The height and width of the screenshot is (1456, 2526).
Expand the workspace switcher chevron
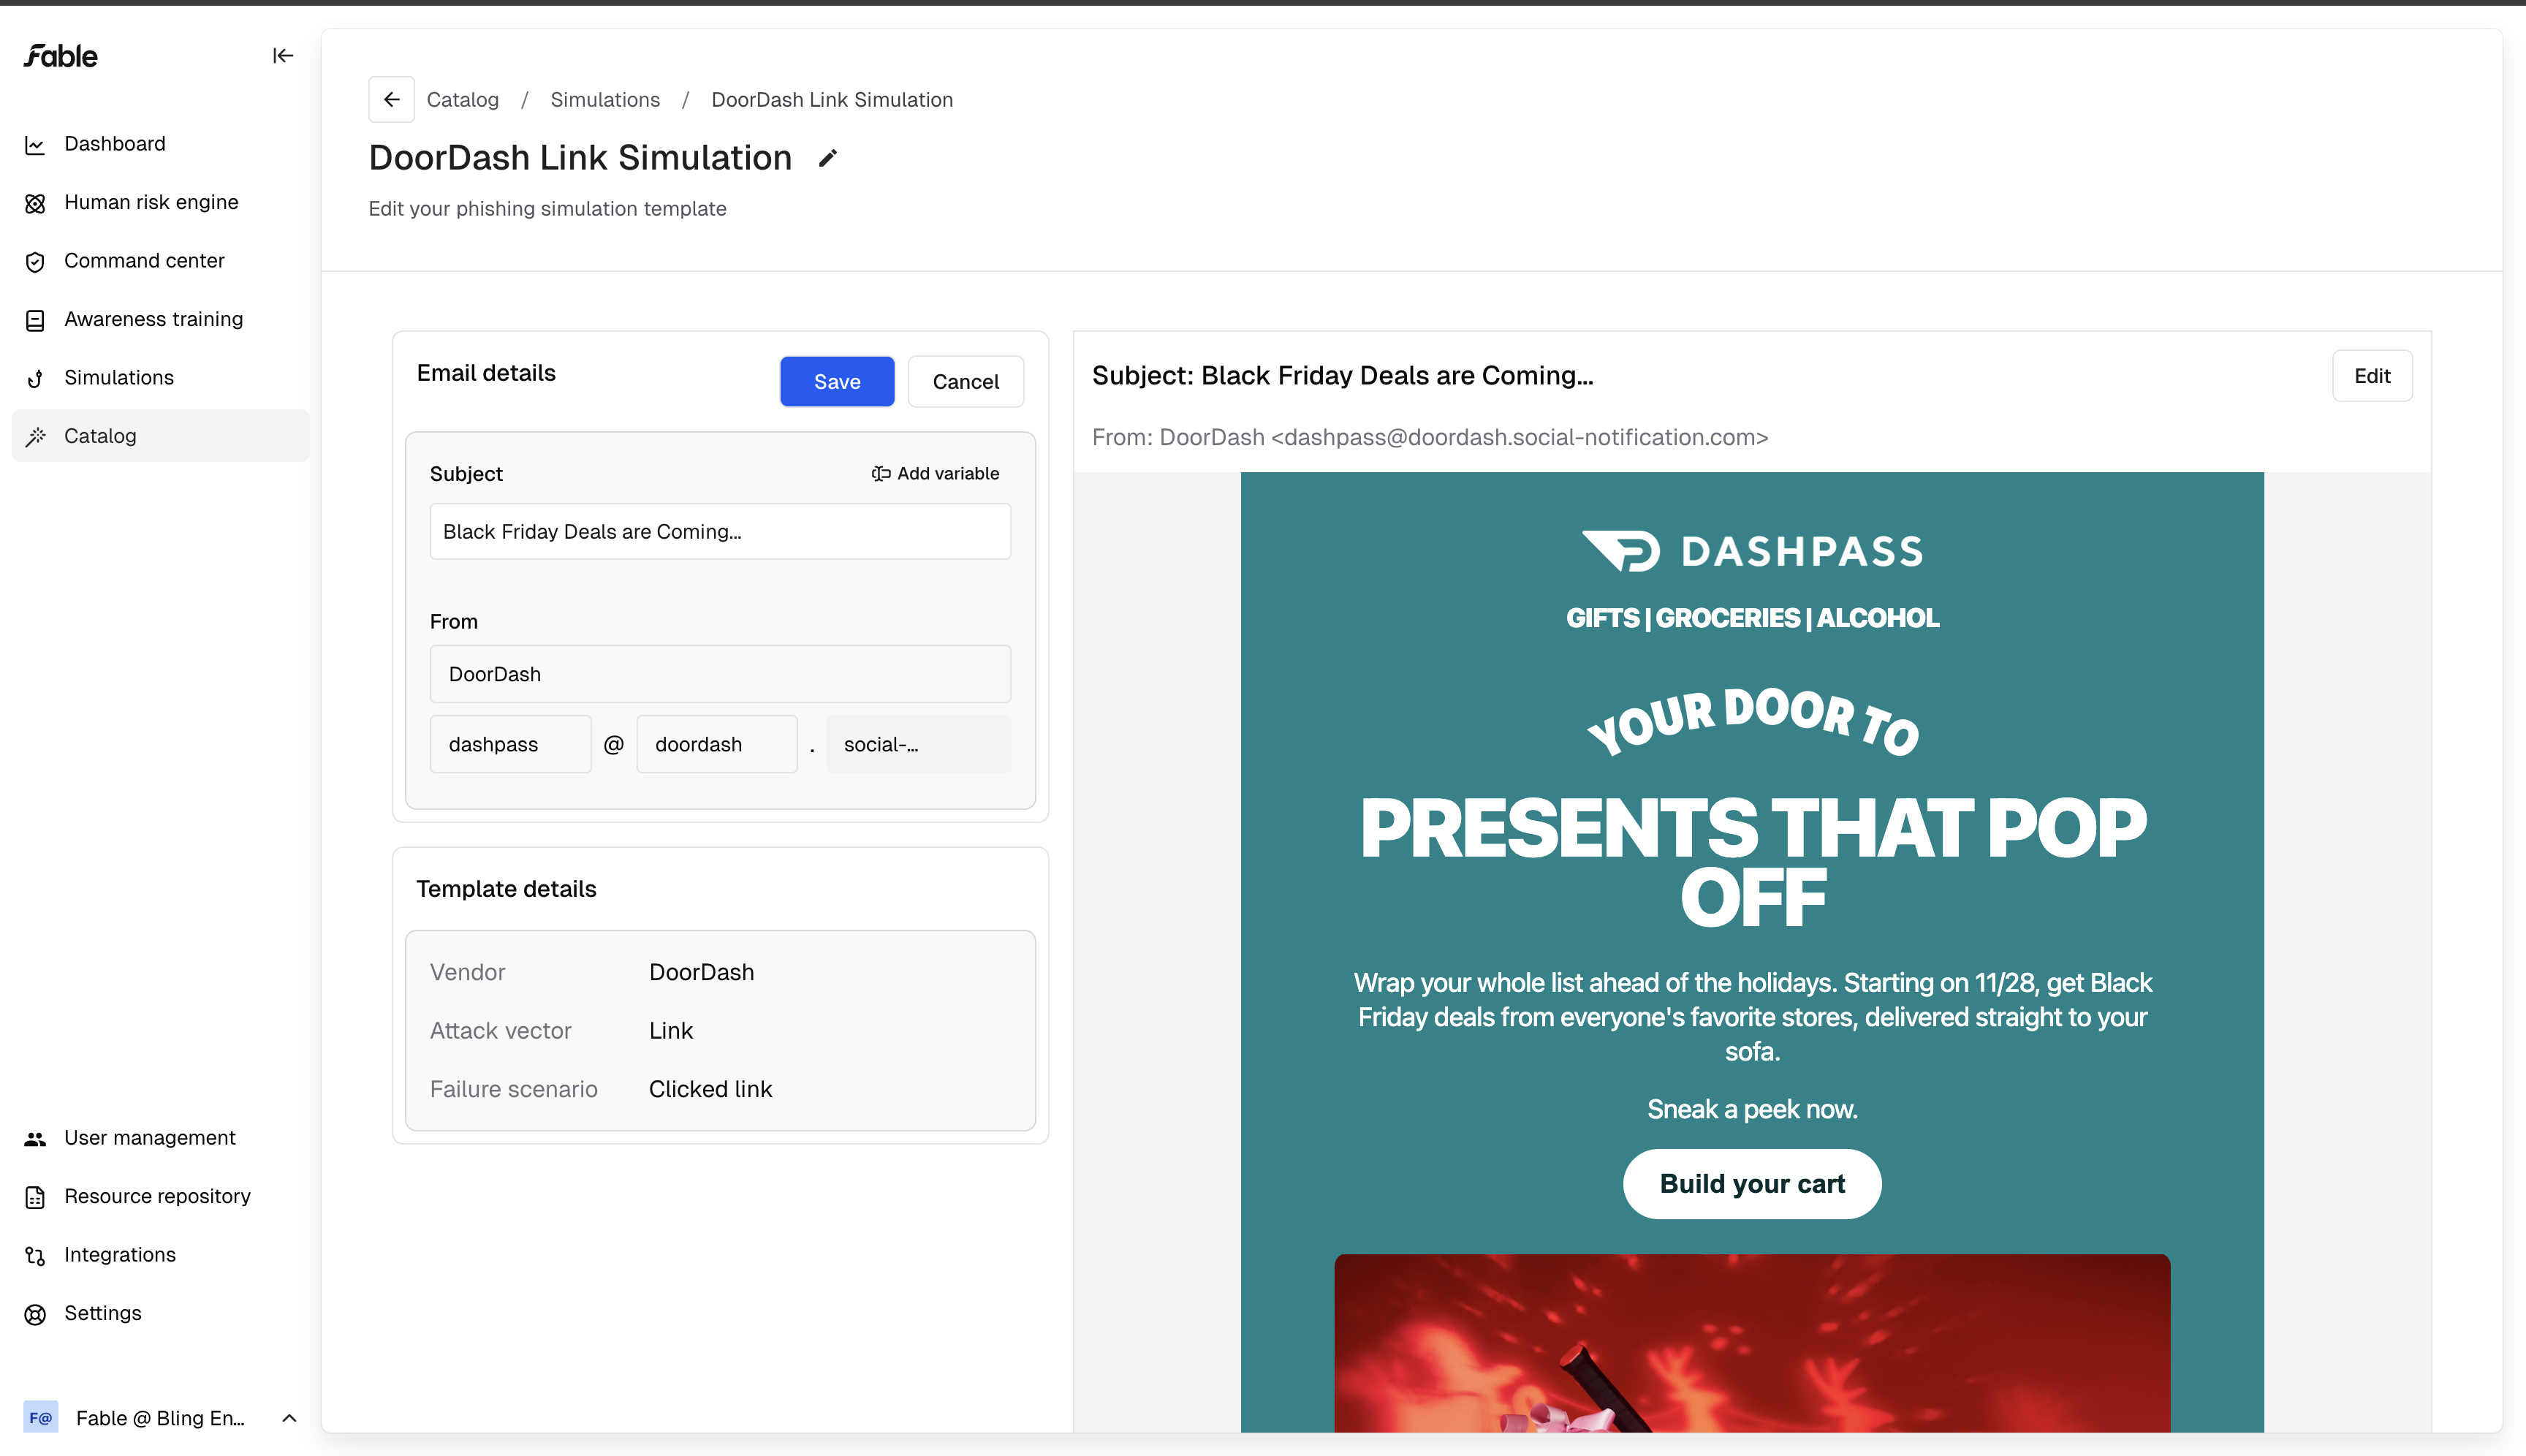click(289, 1417)
